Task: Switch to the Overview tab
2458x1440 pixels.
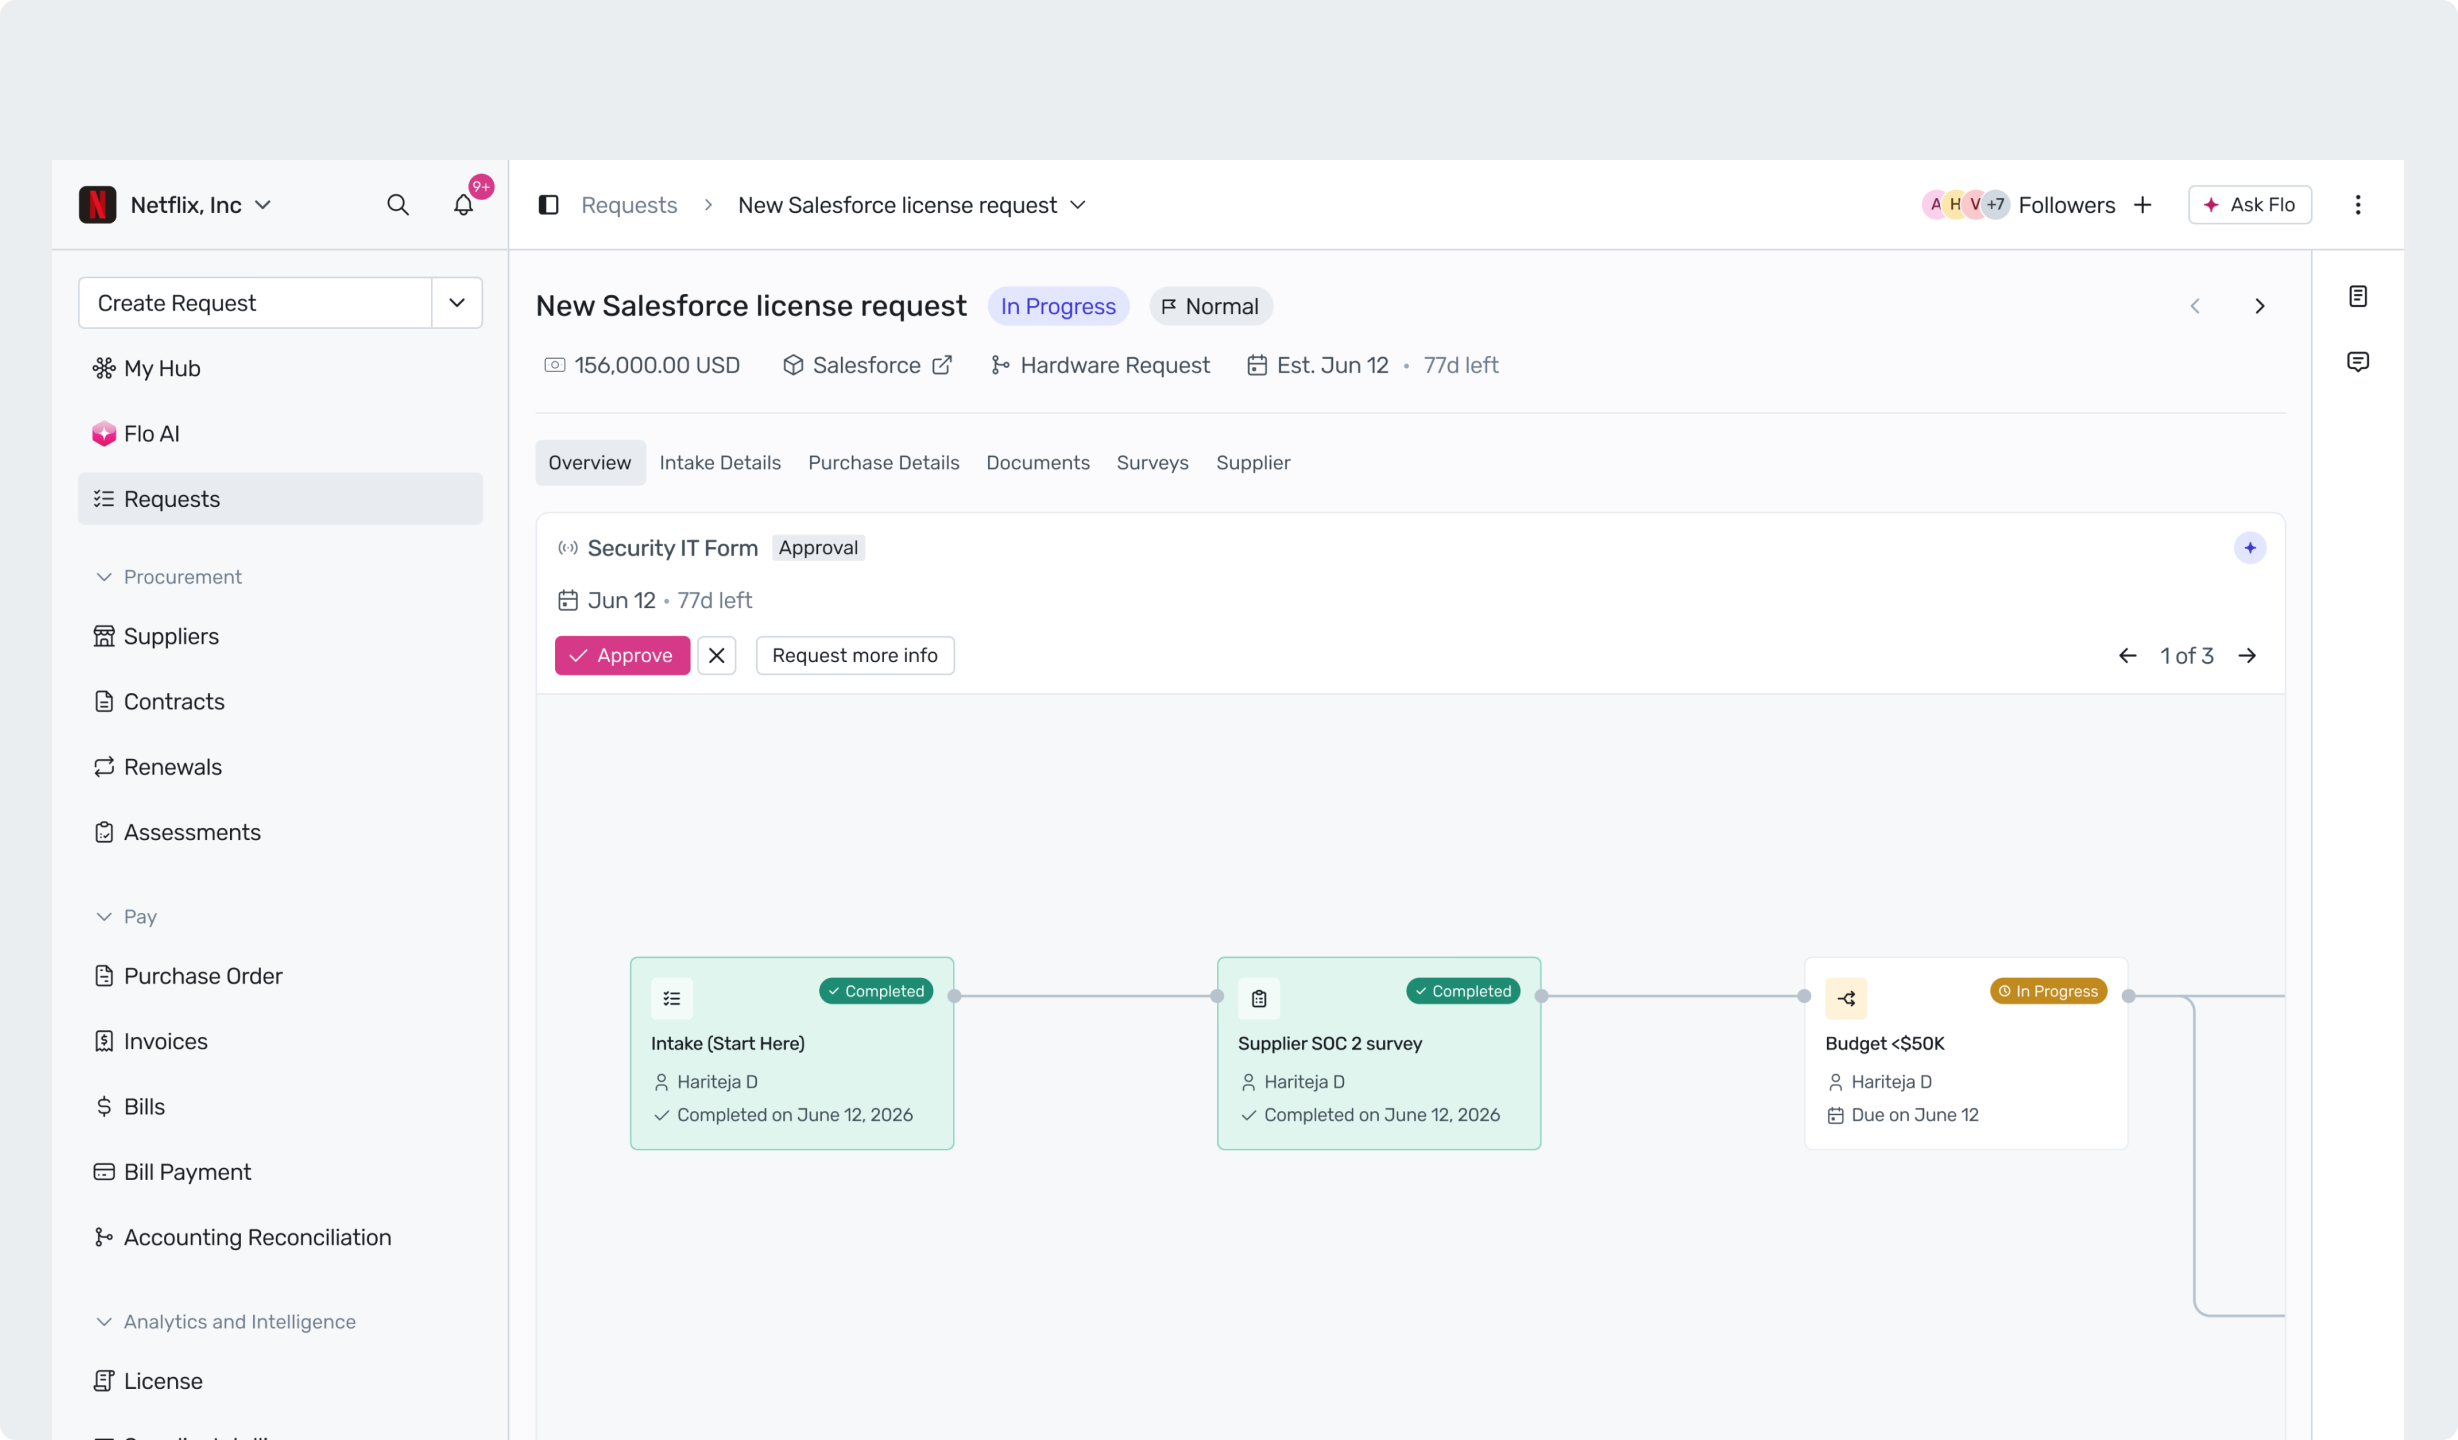Action: point(590,463)
